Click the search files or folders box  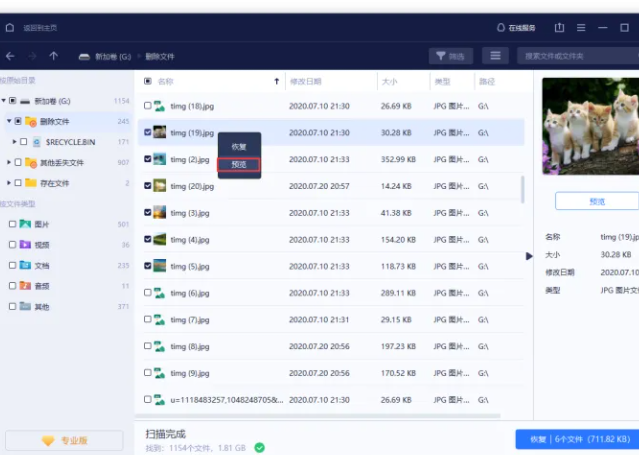tap(578, 56)
